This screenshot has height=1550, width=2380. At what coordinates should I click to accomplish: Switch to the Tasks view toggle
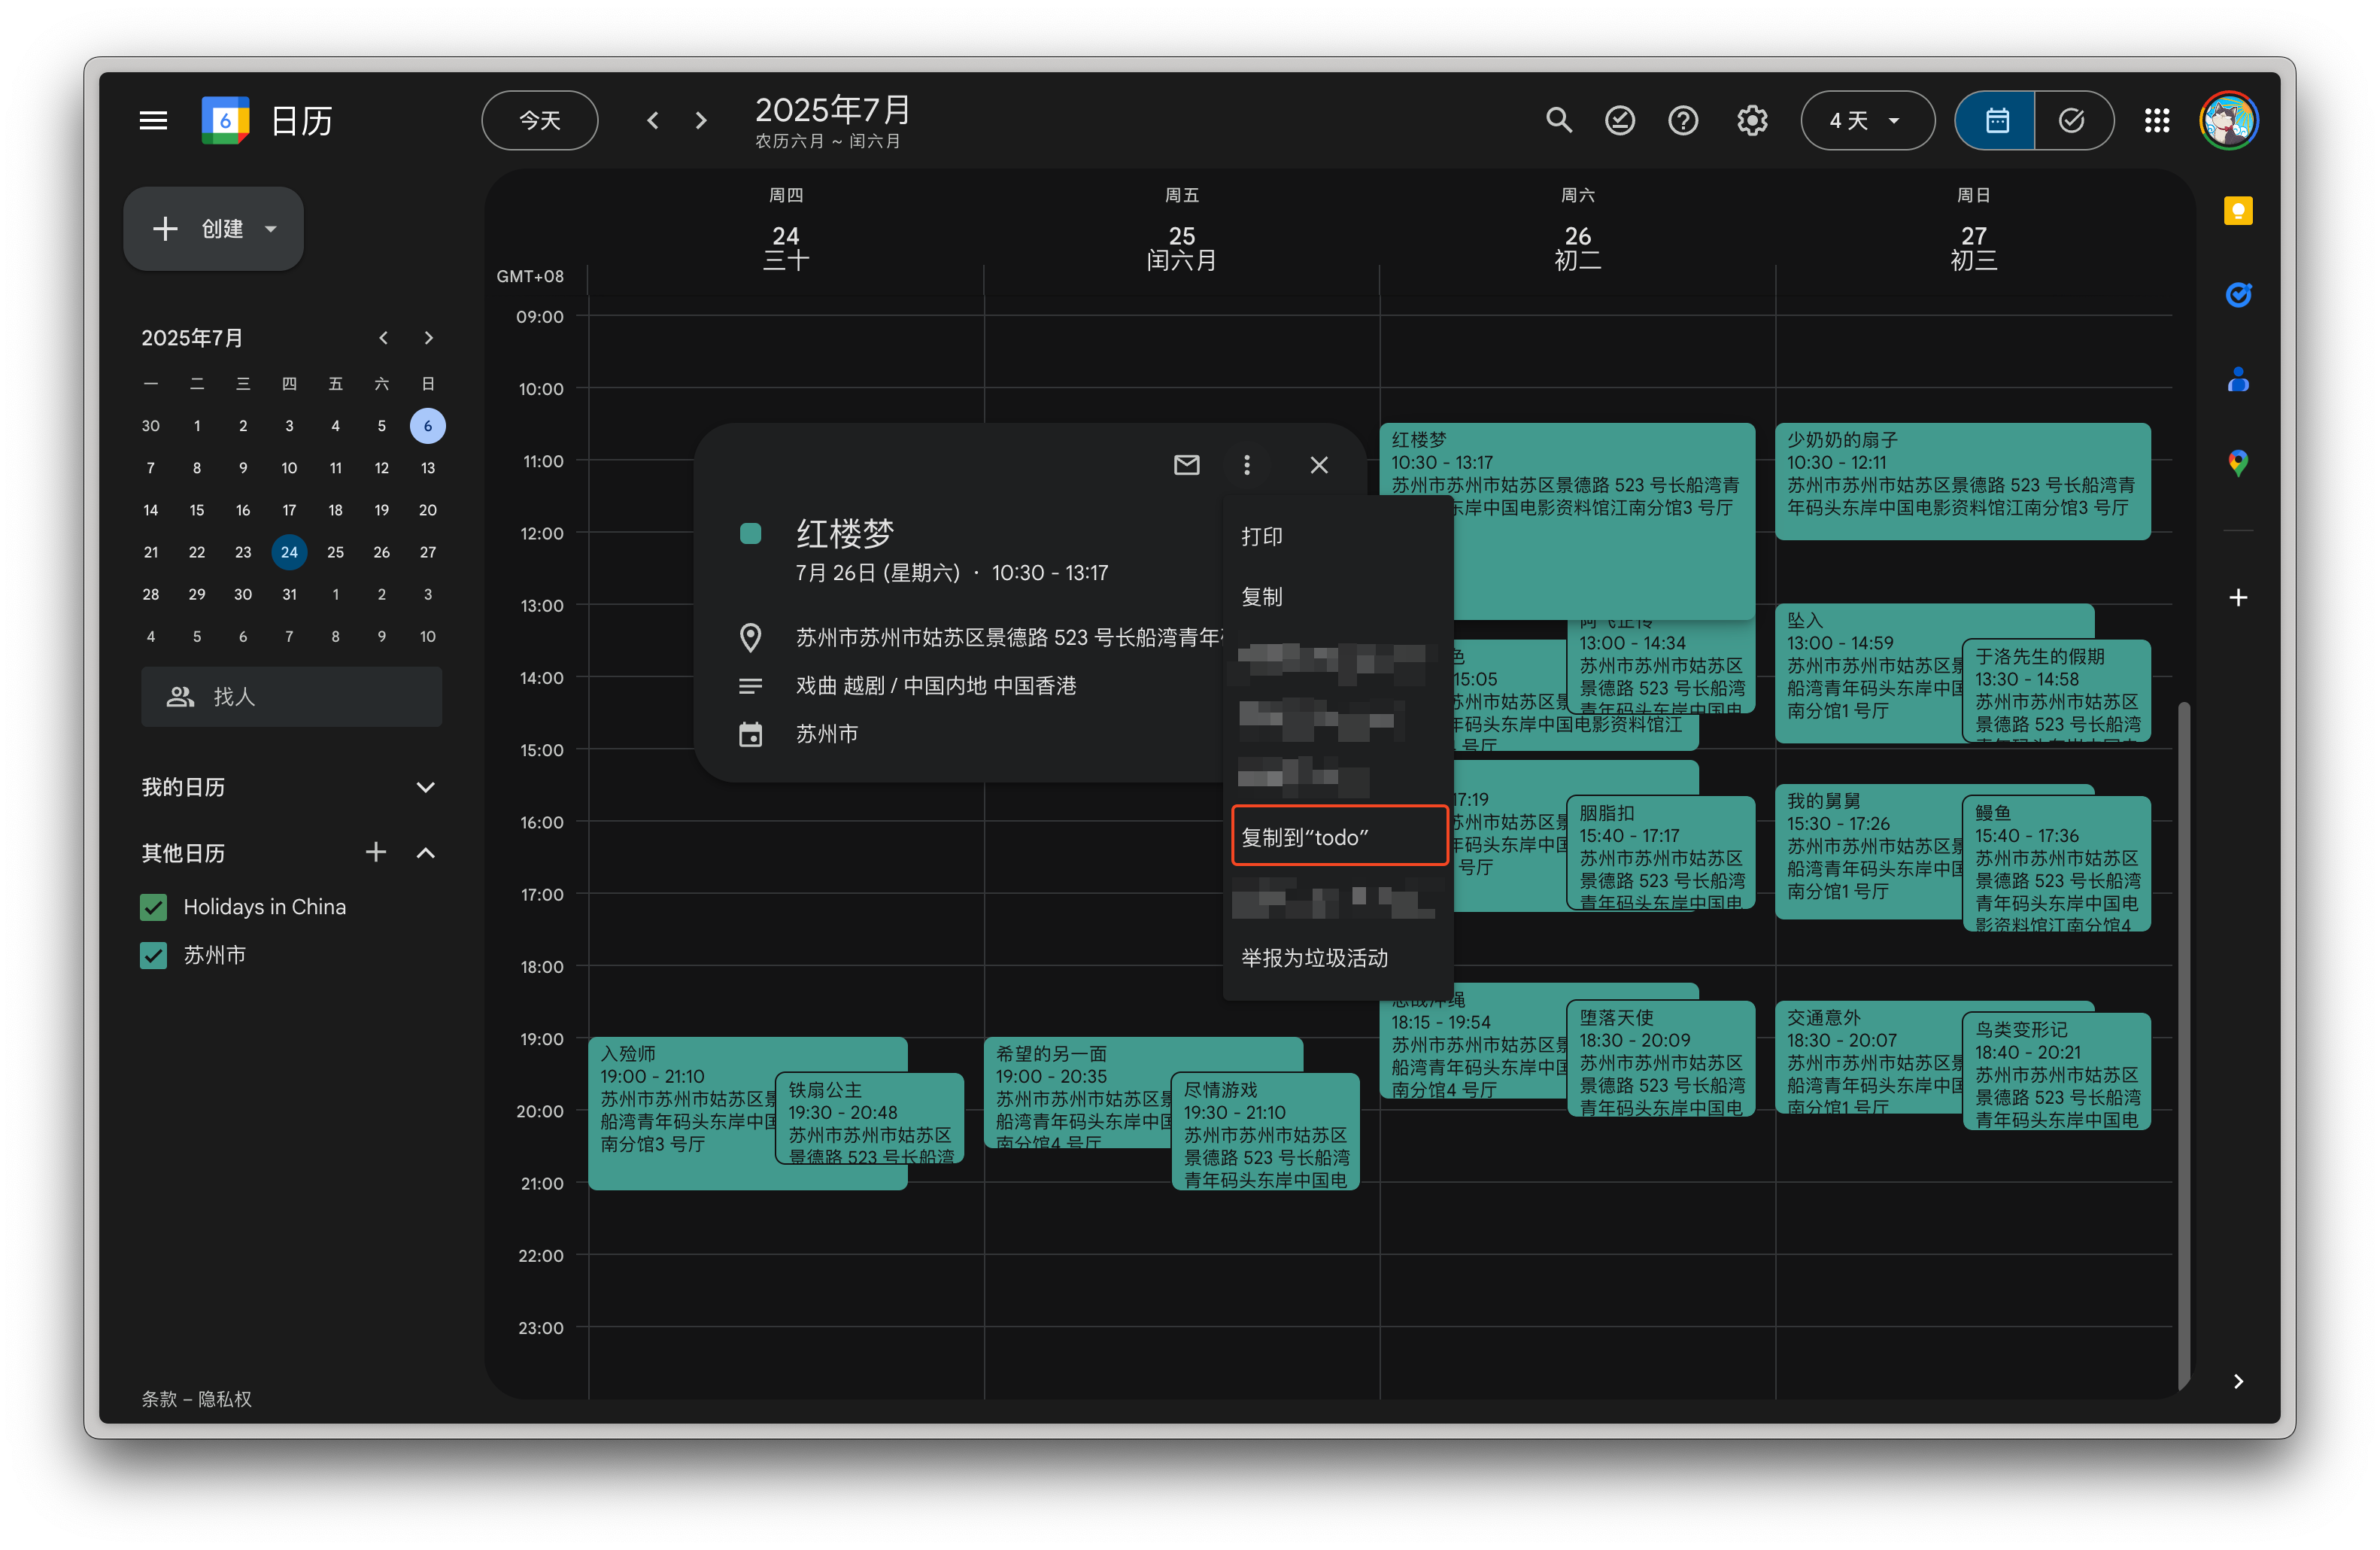point(2072,121)
